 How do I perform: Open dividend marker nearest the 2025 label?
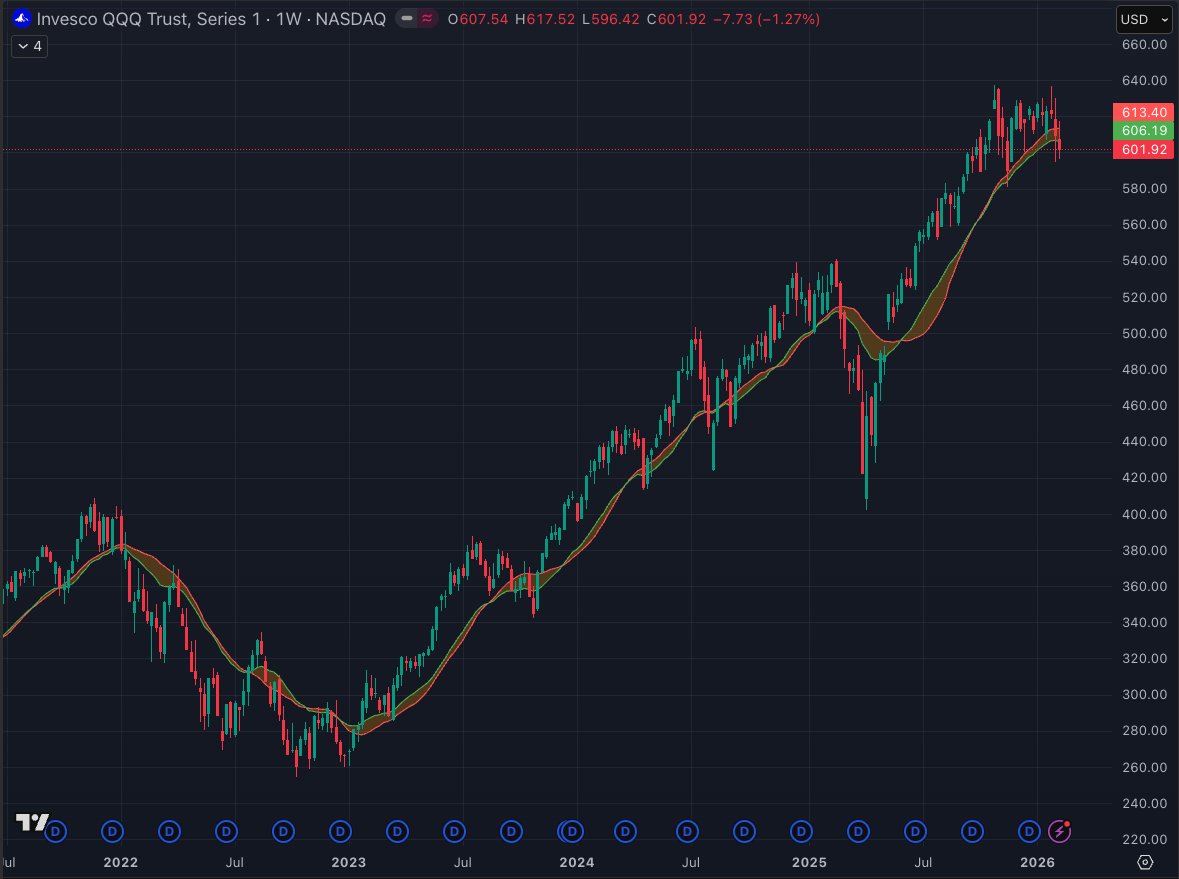802,832
